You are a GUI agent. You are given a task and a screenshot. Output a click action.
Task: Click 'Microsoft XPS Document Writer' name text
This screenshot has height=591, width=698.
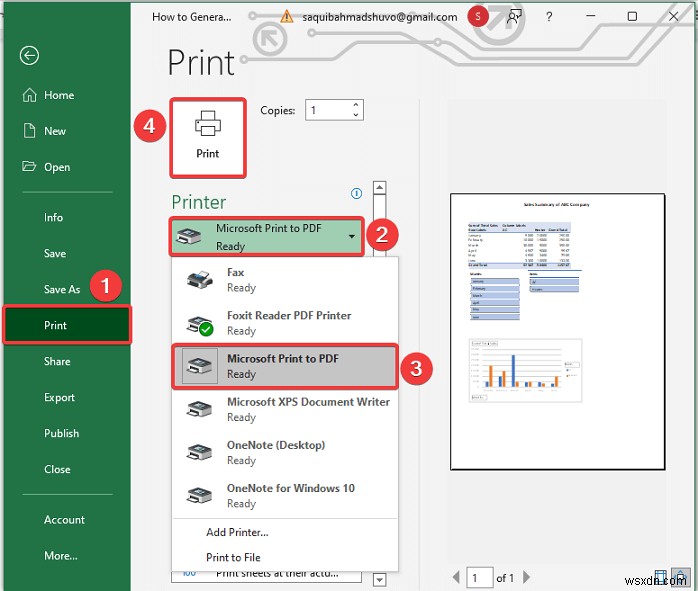coord(308,402)
